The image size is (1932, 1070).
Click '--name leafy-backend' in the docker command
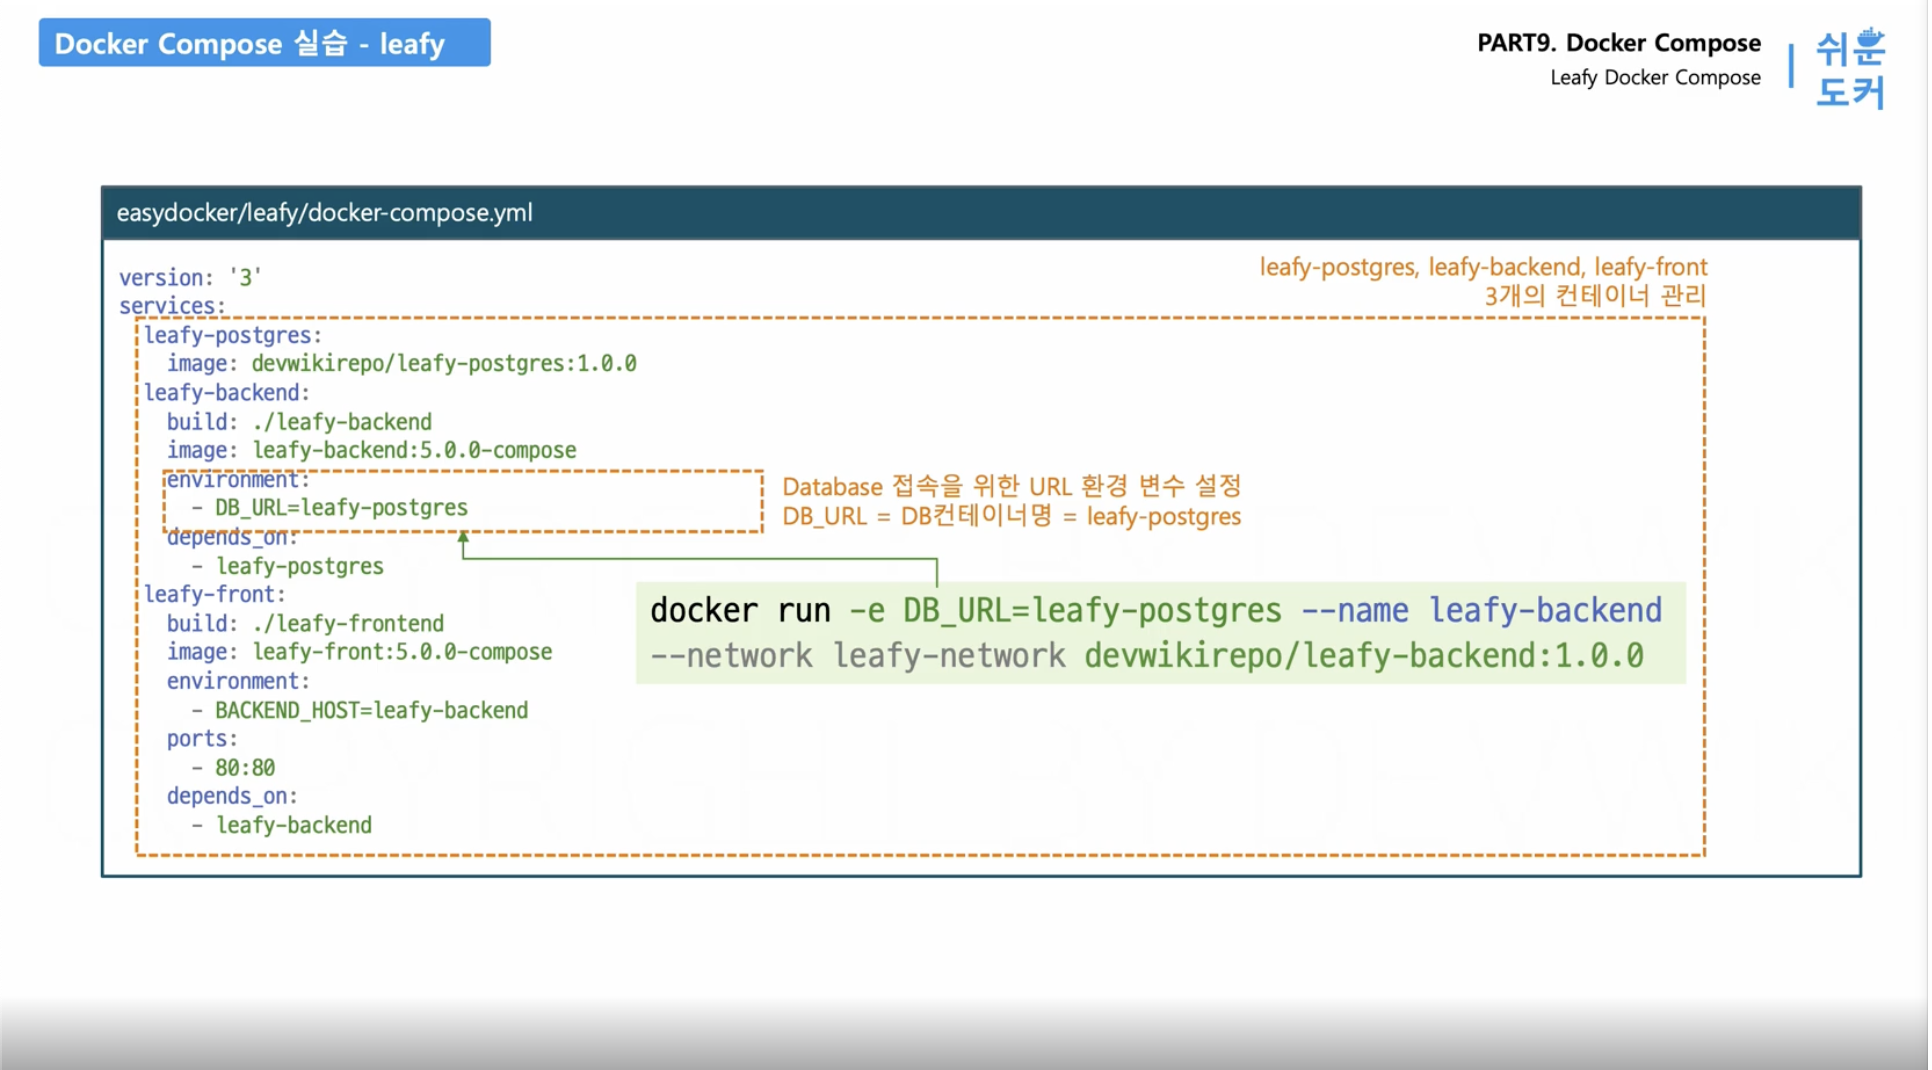pos(1482,611)
